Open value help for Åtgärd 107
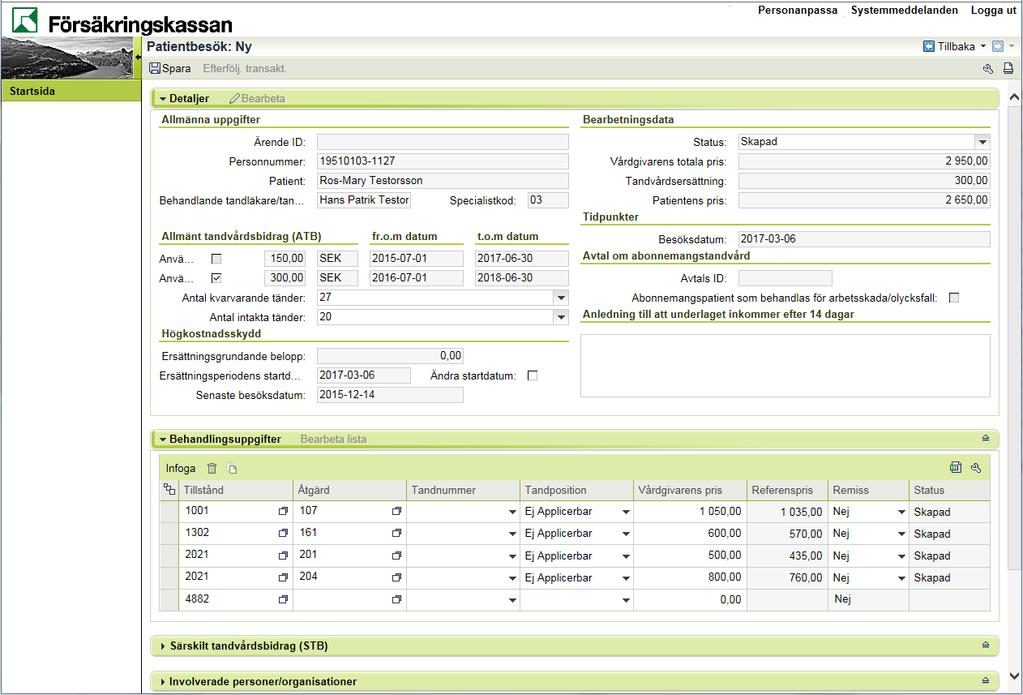The width and height of the screenshot is (1023, 695). coord(397,512)
